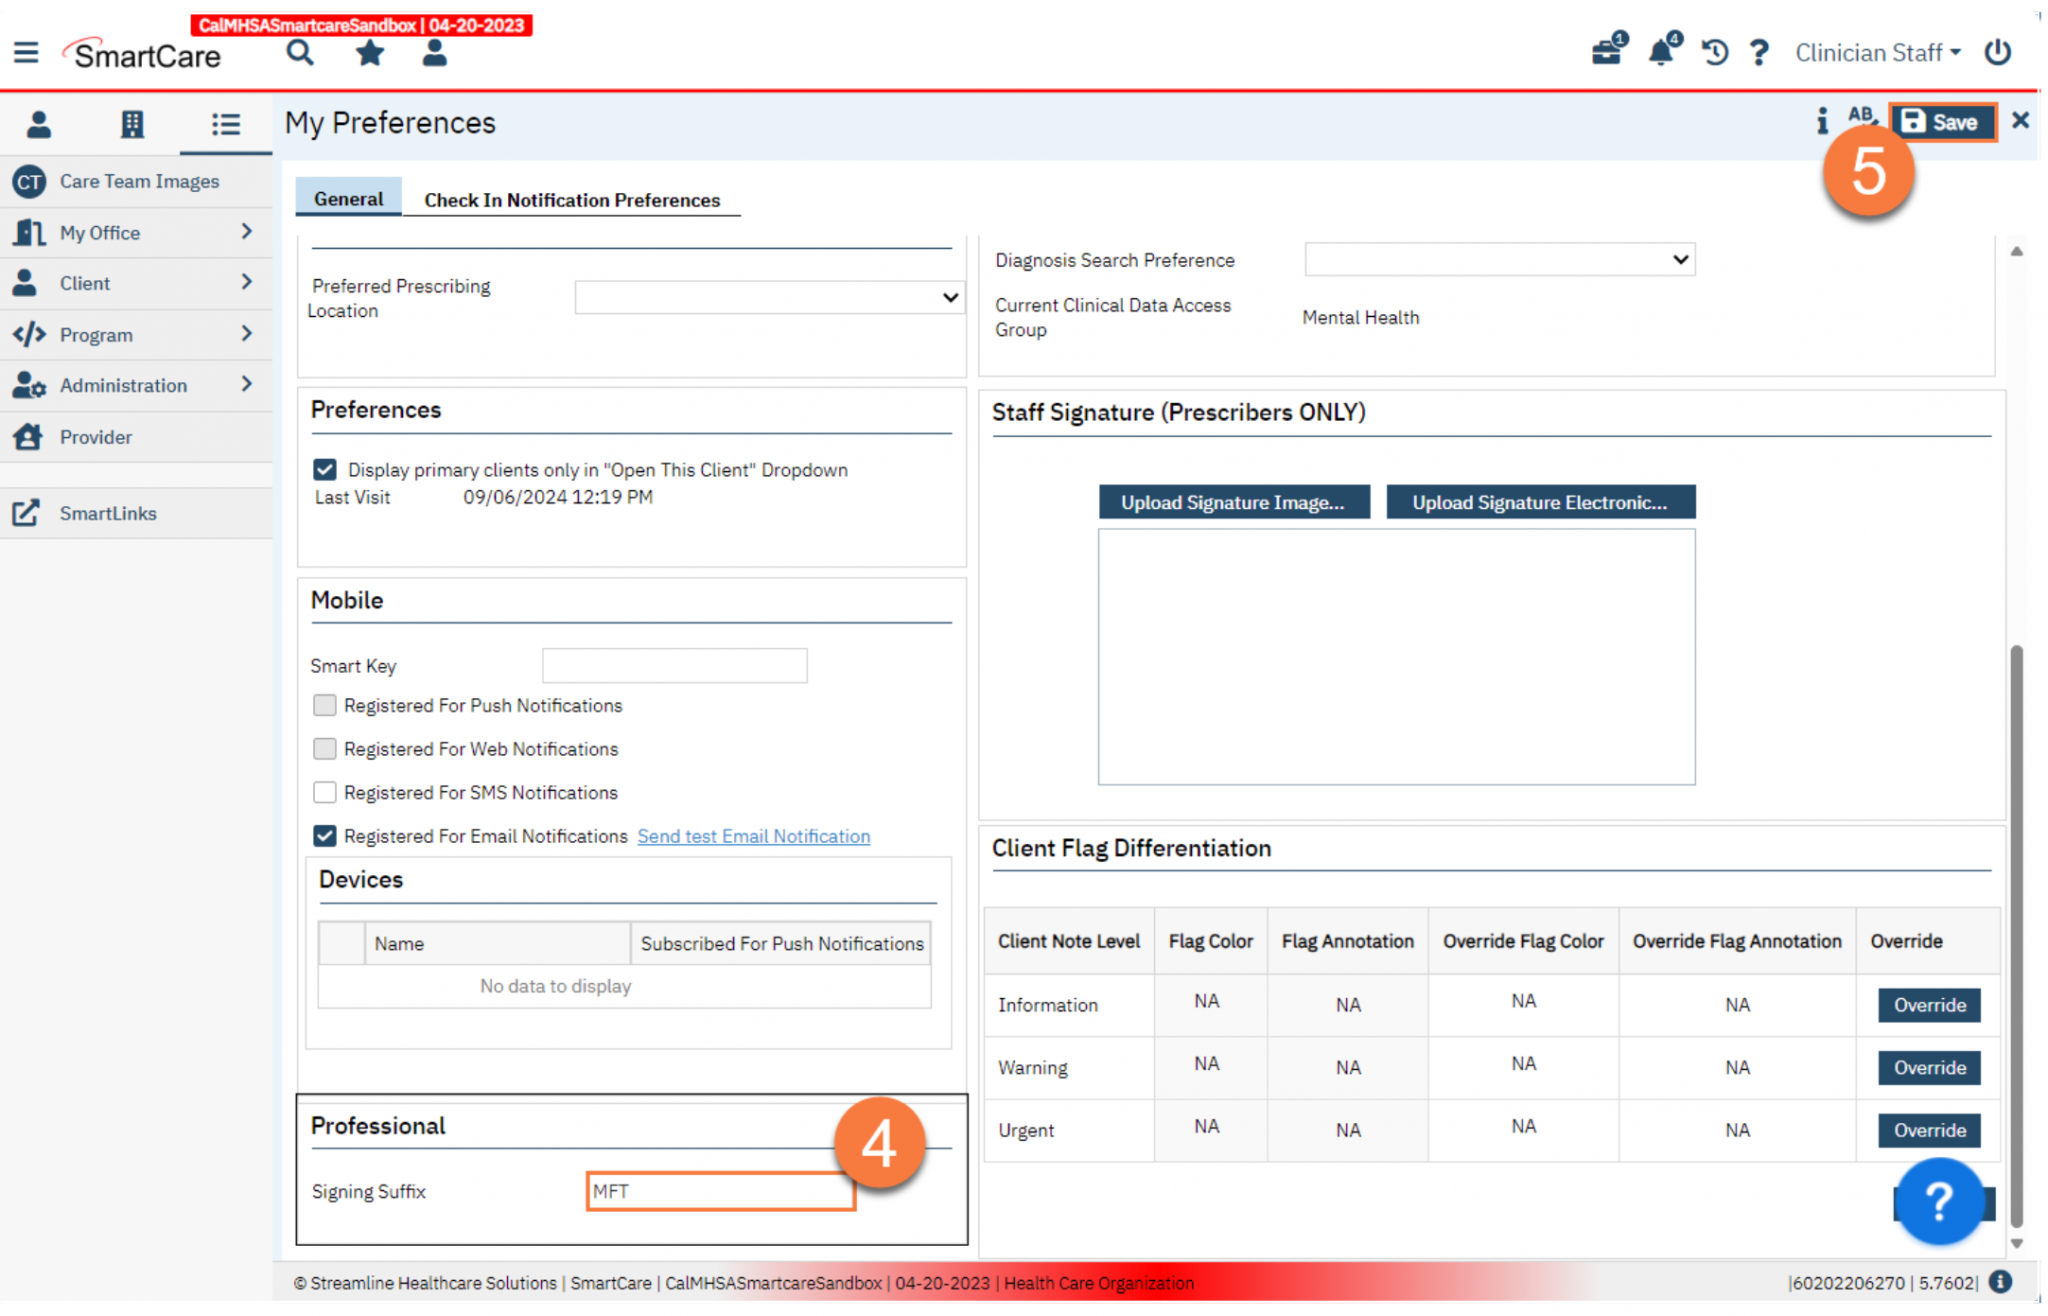This screenshot has height=1316, width=2048.
Task: Expand Administration sidebar menu
Action: tap(136, 385)
